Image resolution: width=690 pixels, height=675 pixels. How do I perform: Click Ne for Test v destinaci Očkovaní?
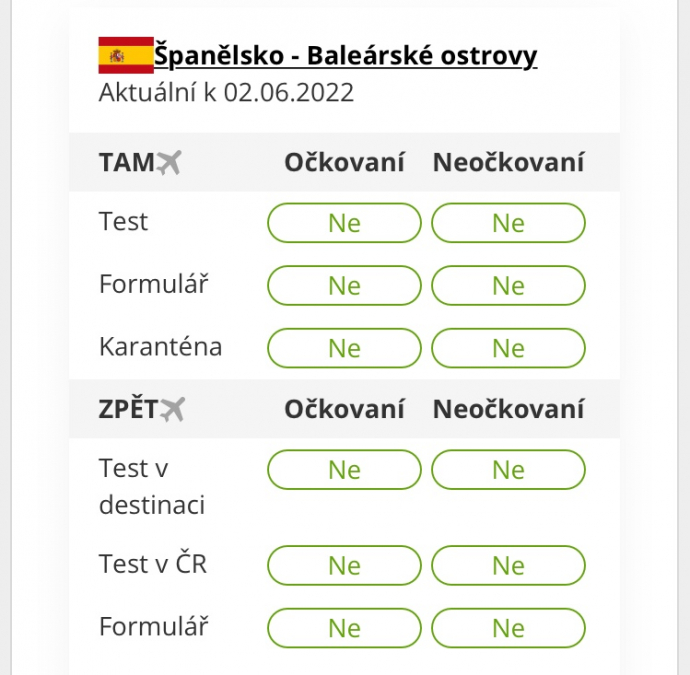(344, 470)
